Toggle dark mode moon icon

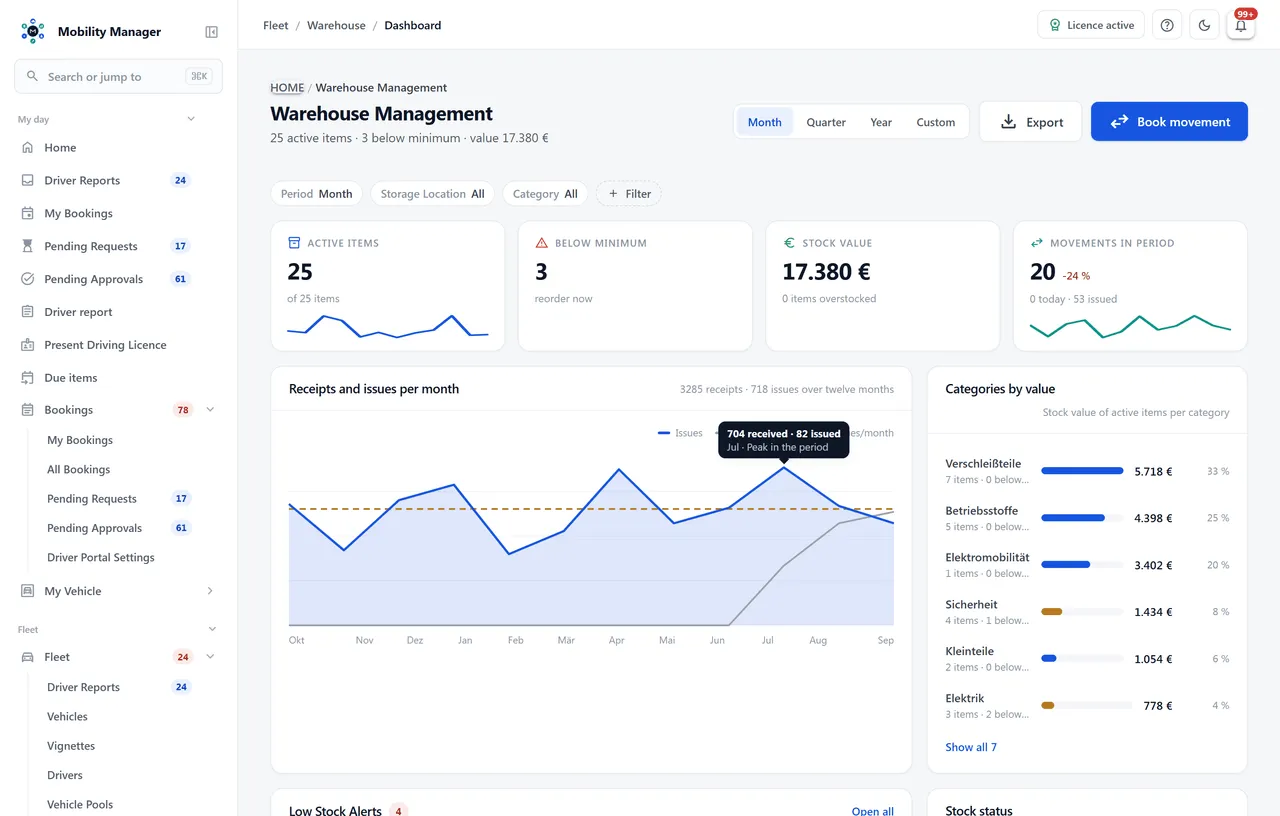(1204, 25)
